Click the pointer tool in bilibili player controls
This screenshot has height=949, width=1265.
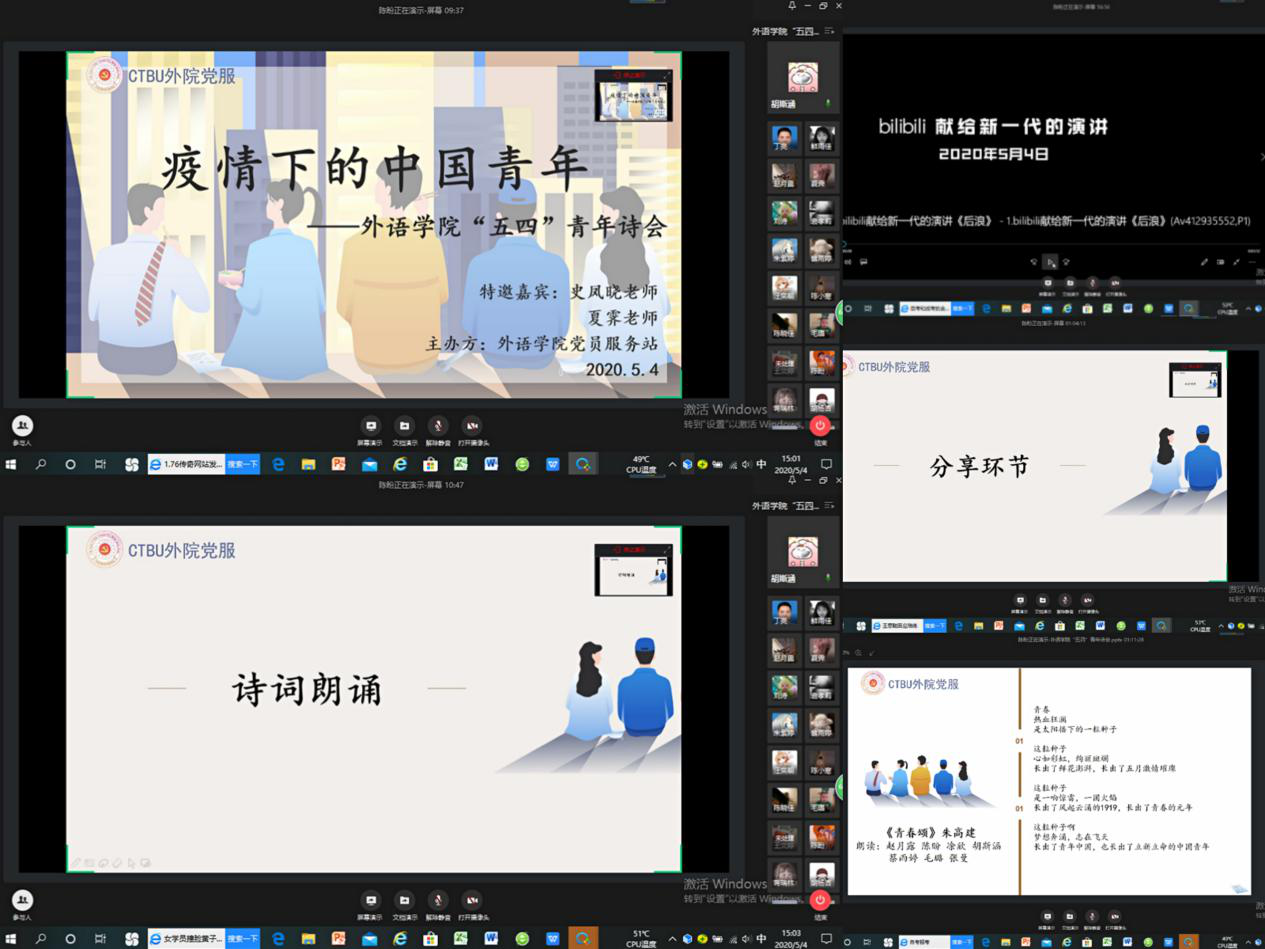(1049, 262)
